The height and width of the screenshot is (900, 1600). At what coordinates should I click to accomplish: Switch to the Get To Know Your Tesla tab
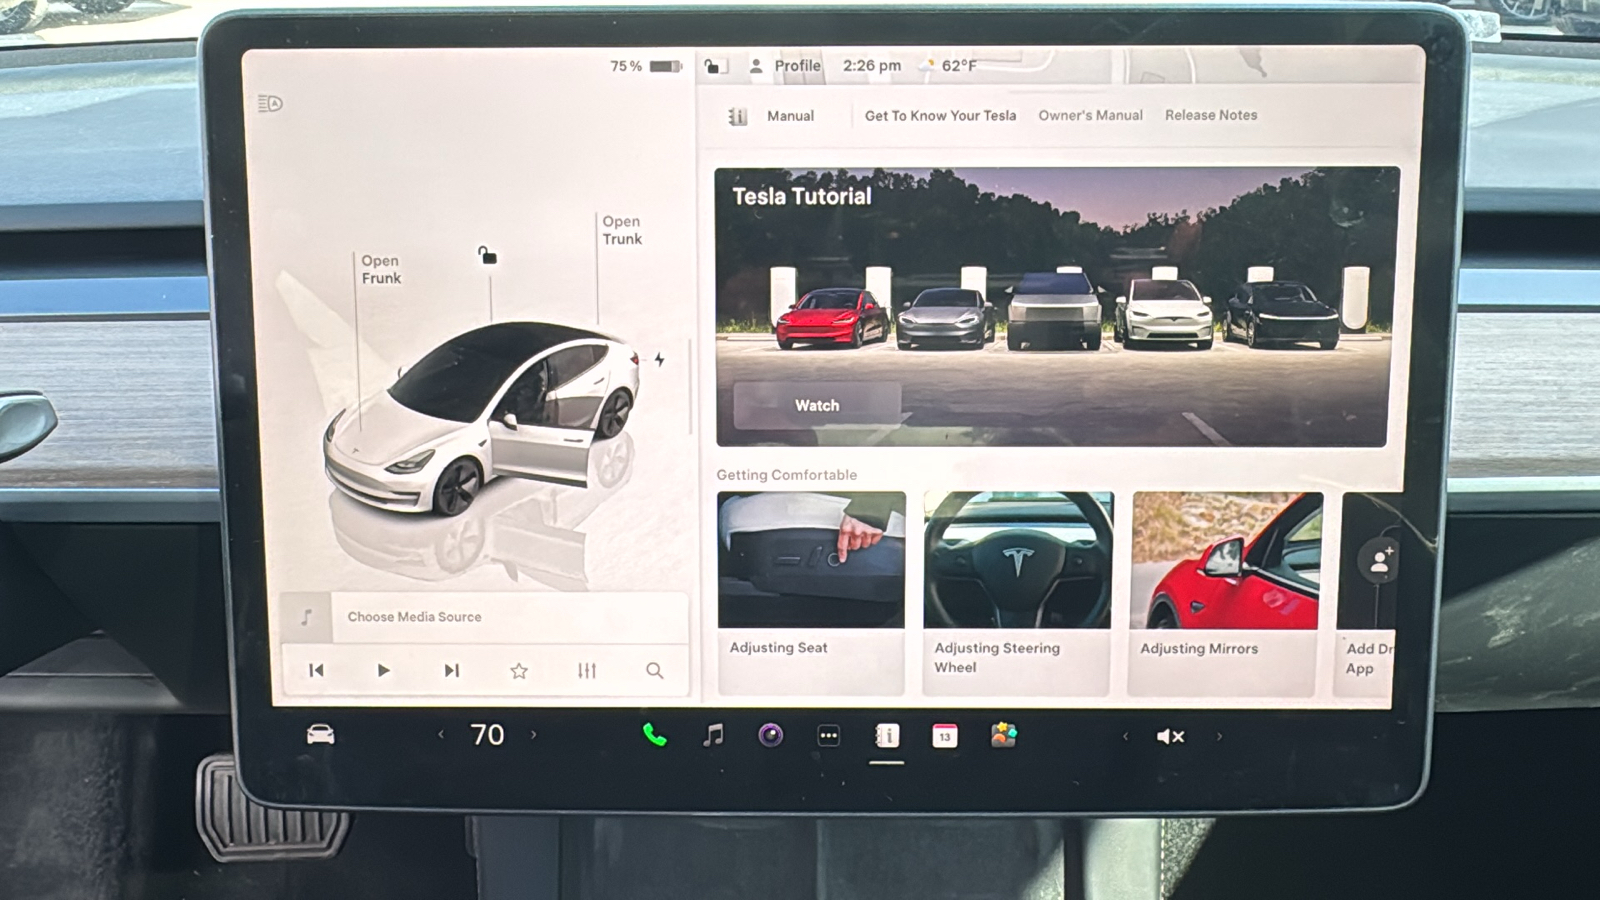click(x=939, y=115)
